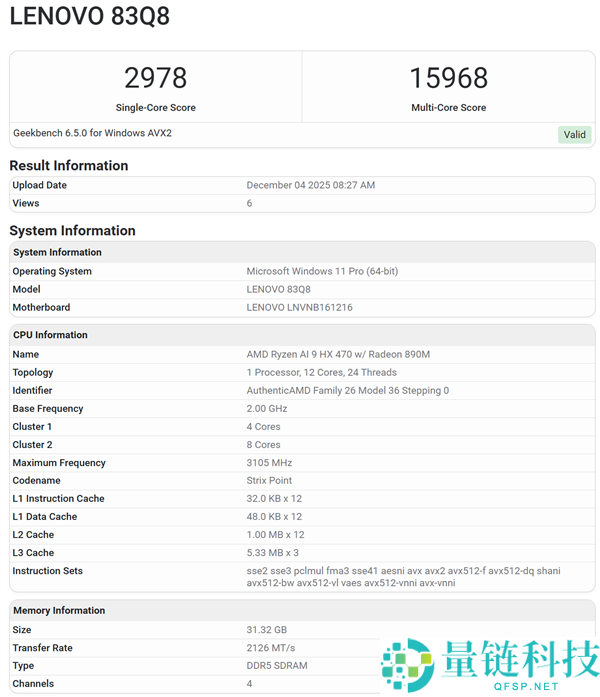600x697 pixels.
Task: Click the Model value 'LENOVO 83Q8' in table
Action: click(x=279, y=289)
